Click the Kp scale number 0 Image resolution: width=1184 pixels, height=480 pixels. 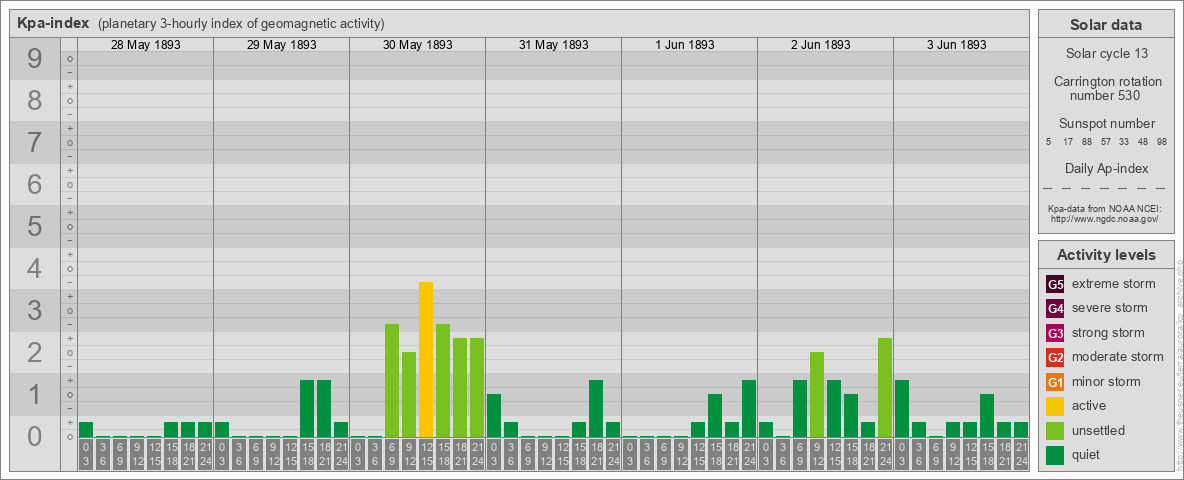click(x=34, y=437)
